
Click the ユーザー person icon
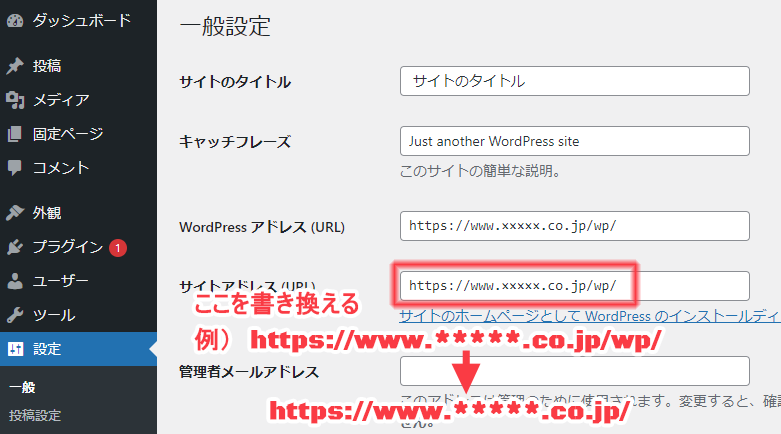click(15, 281)
